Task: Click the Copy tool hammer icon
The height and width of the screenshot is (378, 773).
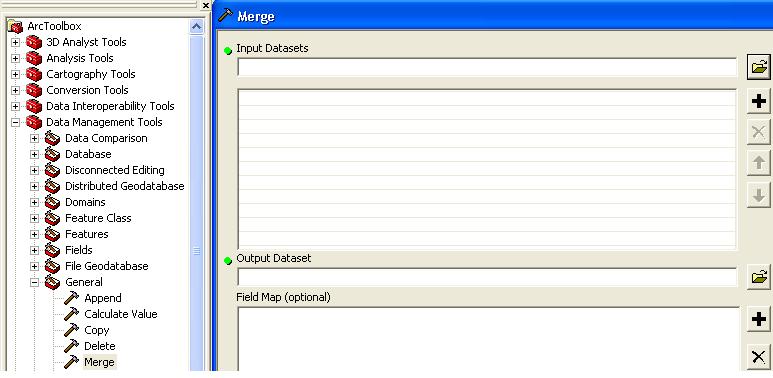Action: (71, 330)
